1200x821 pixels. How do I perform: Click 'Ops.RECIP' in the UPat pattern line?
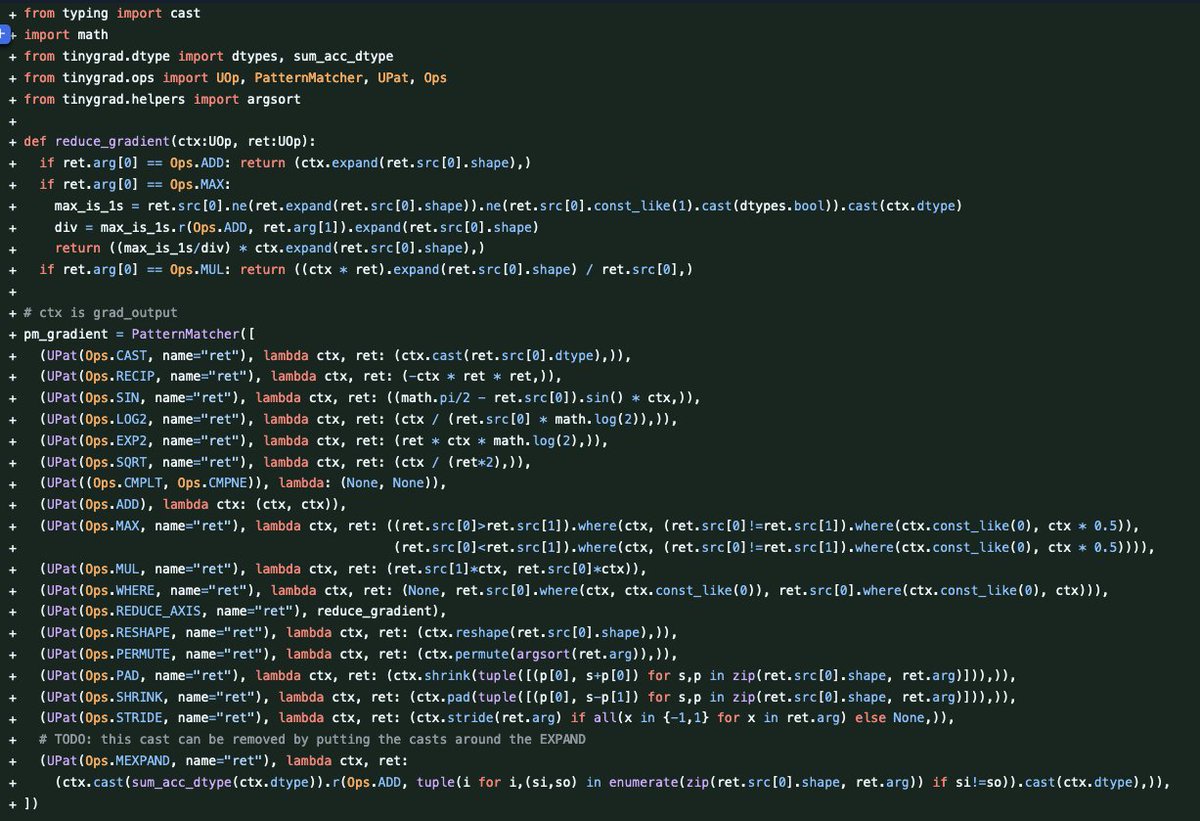click(x=120, y=376)
